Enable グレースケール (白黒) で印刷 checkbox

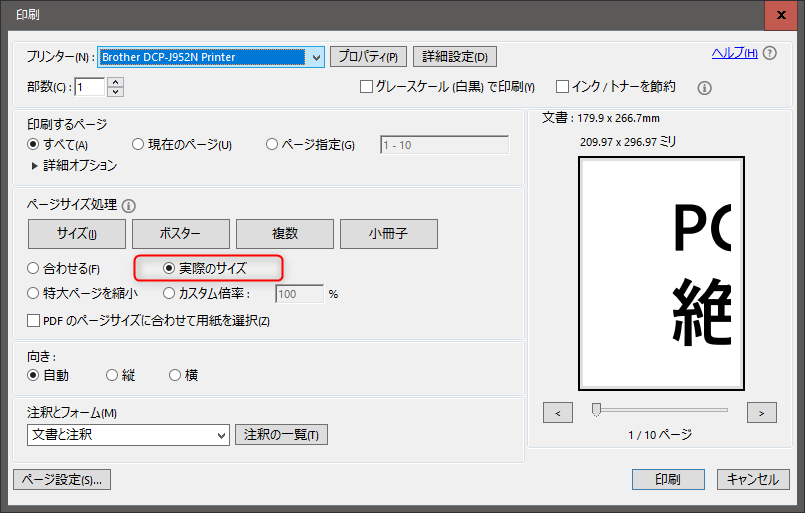366,87
